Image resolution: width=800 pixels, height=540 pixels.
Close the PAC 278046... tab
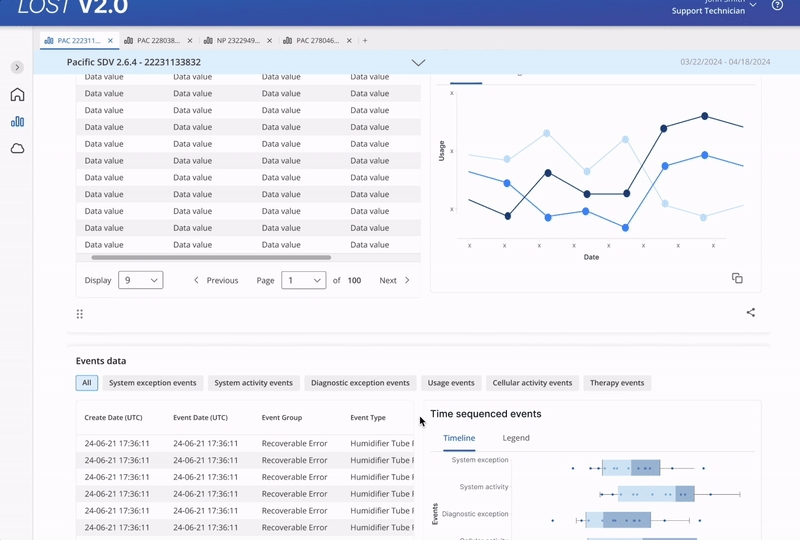coord(349,40)
